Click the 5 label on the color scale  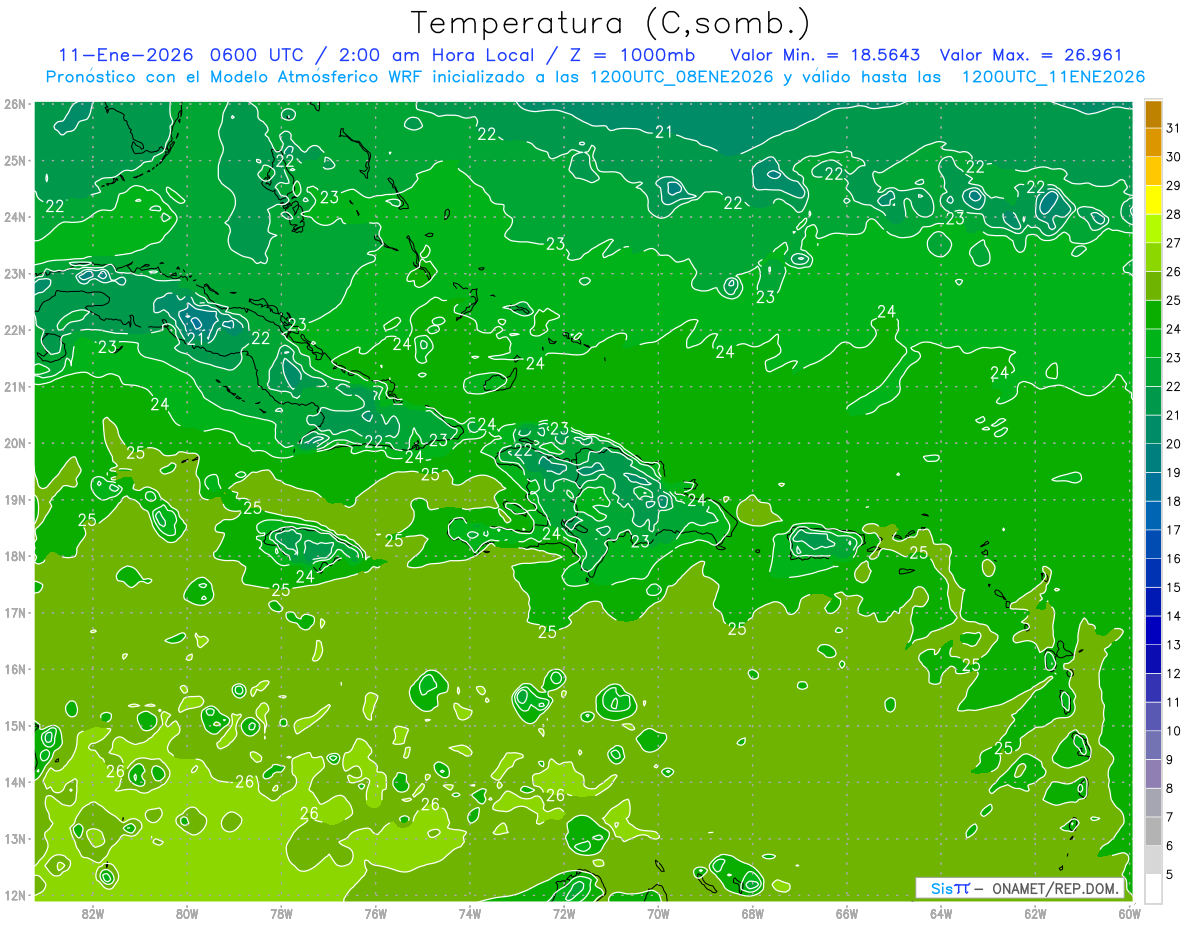(x=1170, y=874)
